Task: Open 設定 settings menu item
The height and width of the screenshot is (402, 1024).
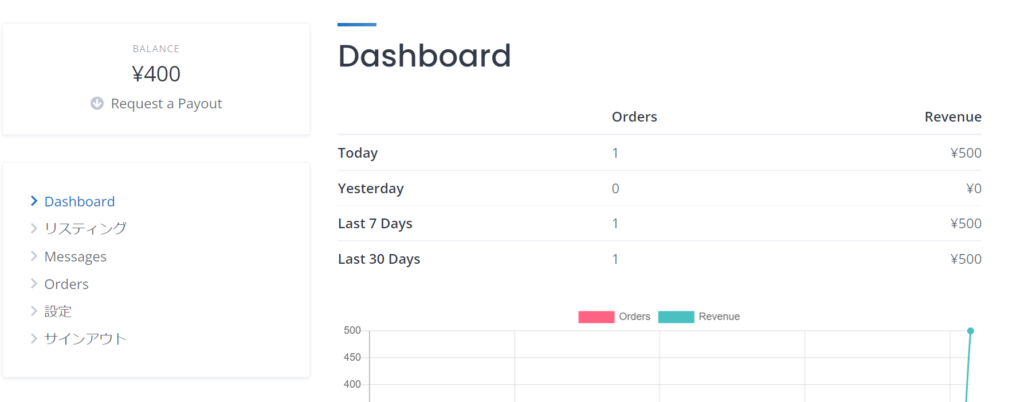Action: pyautogui.click(x=58, y=311)
